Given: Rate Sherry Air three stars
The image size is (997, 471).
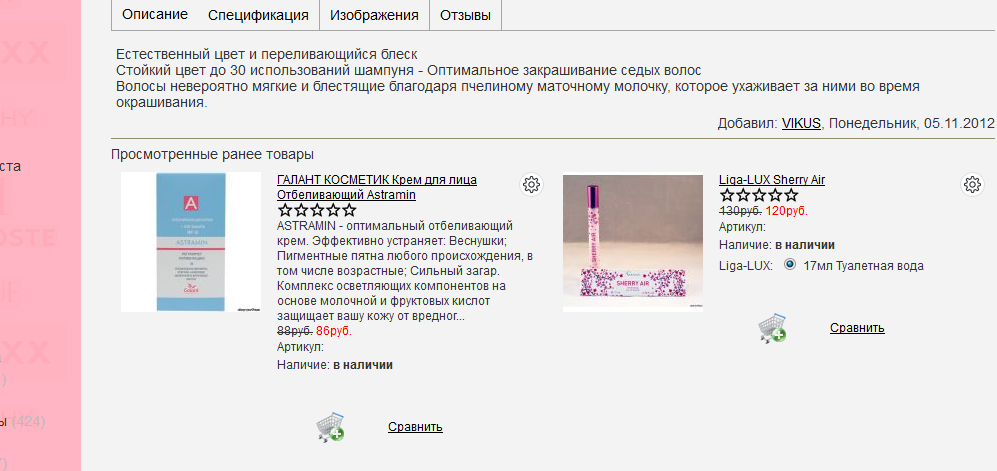Looking at the screenshot, I should click(759, 196).
